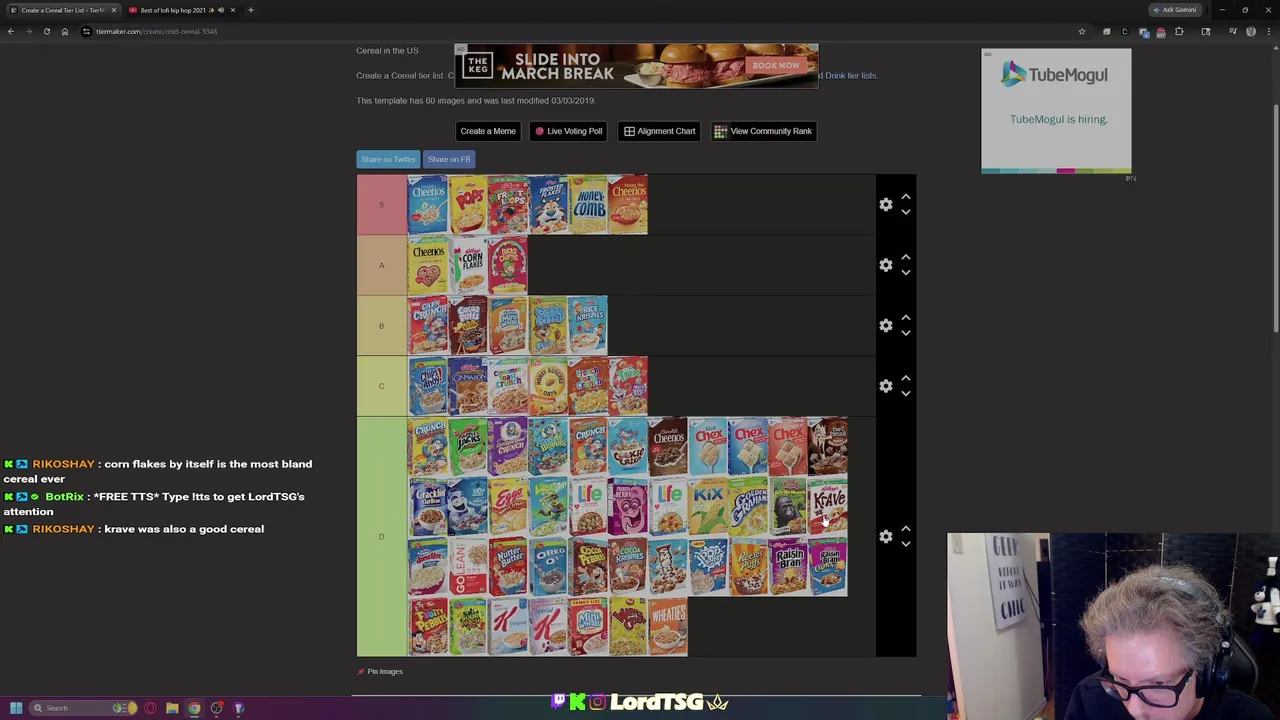The width and height of the screenshot is (1280, 720).
Task: View Community Rank for this template
Action: 763,131
